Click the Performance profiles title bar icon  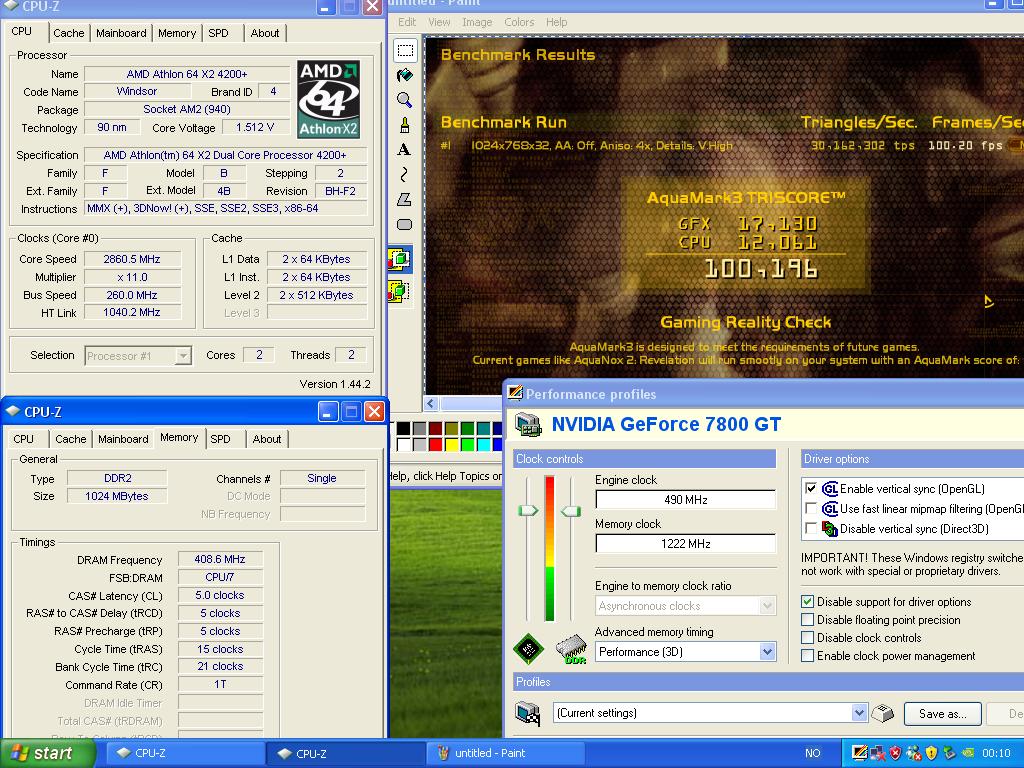515,392
